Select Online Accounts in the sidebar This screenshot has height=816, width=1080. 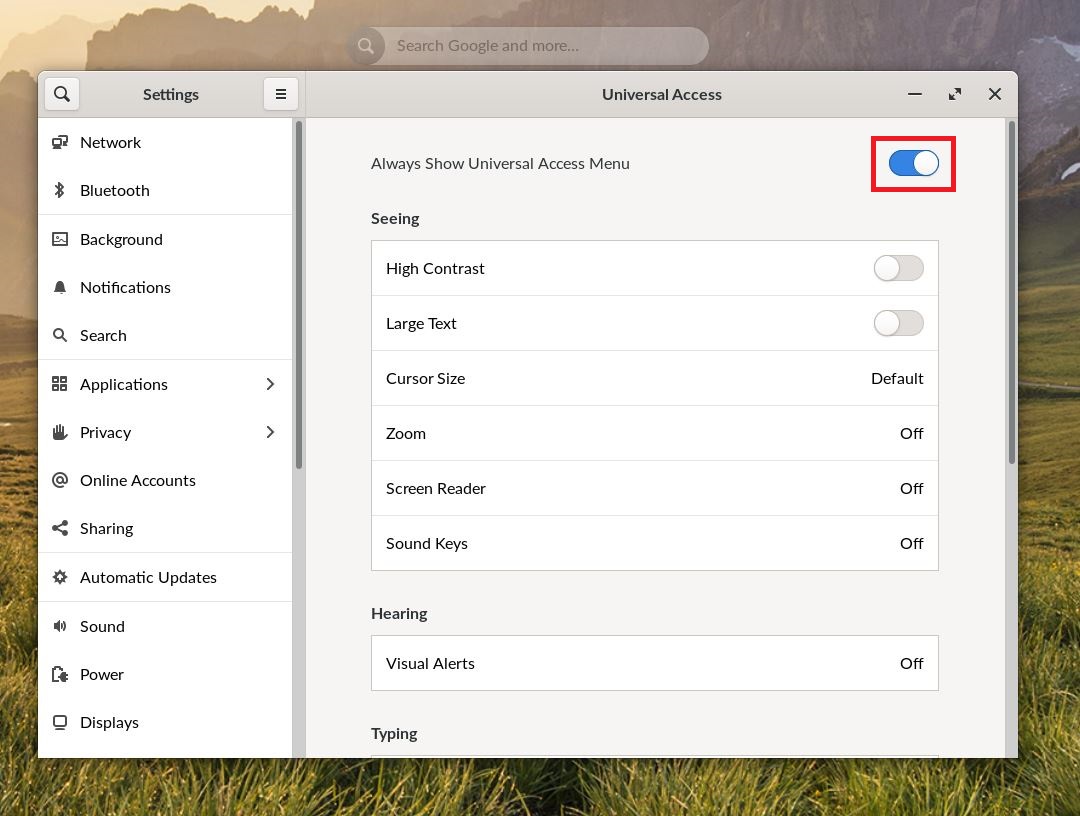click(x=165, y=481)
